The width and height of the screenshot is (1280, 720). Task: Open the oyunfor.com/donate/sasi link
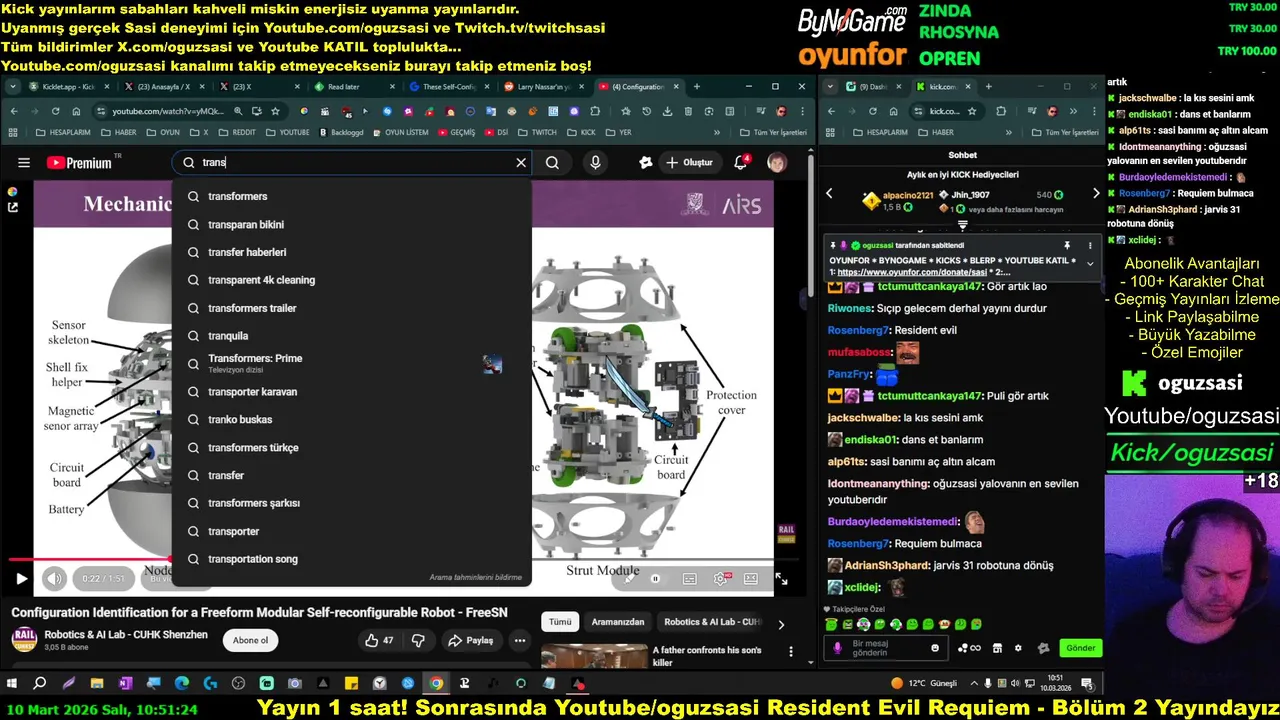pos(913,272)
